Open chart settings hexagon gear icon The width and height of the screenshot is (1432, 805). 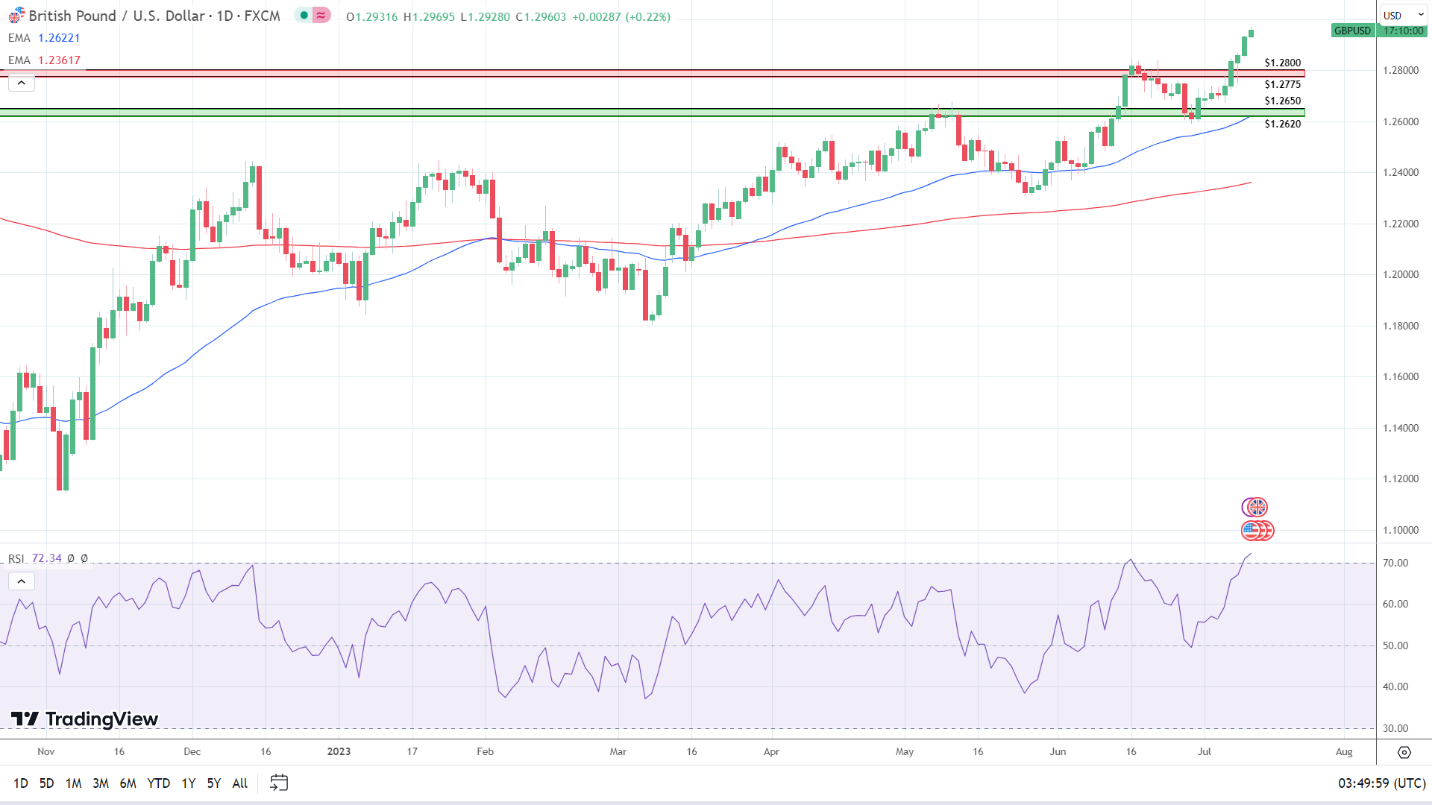tap(1405, 752)
